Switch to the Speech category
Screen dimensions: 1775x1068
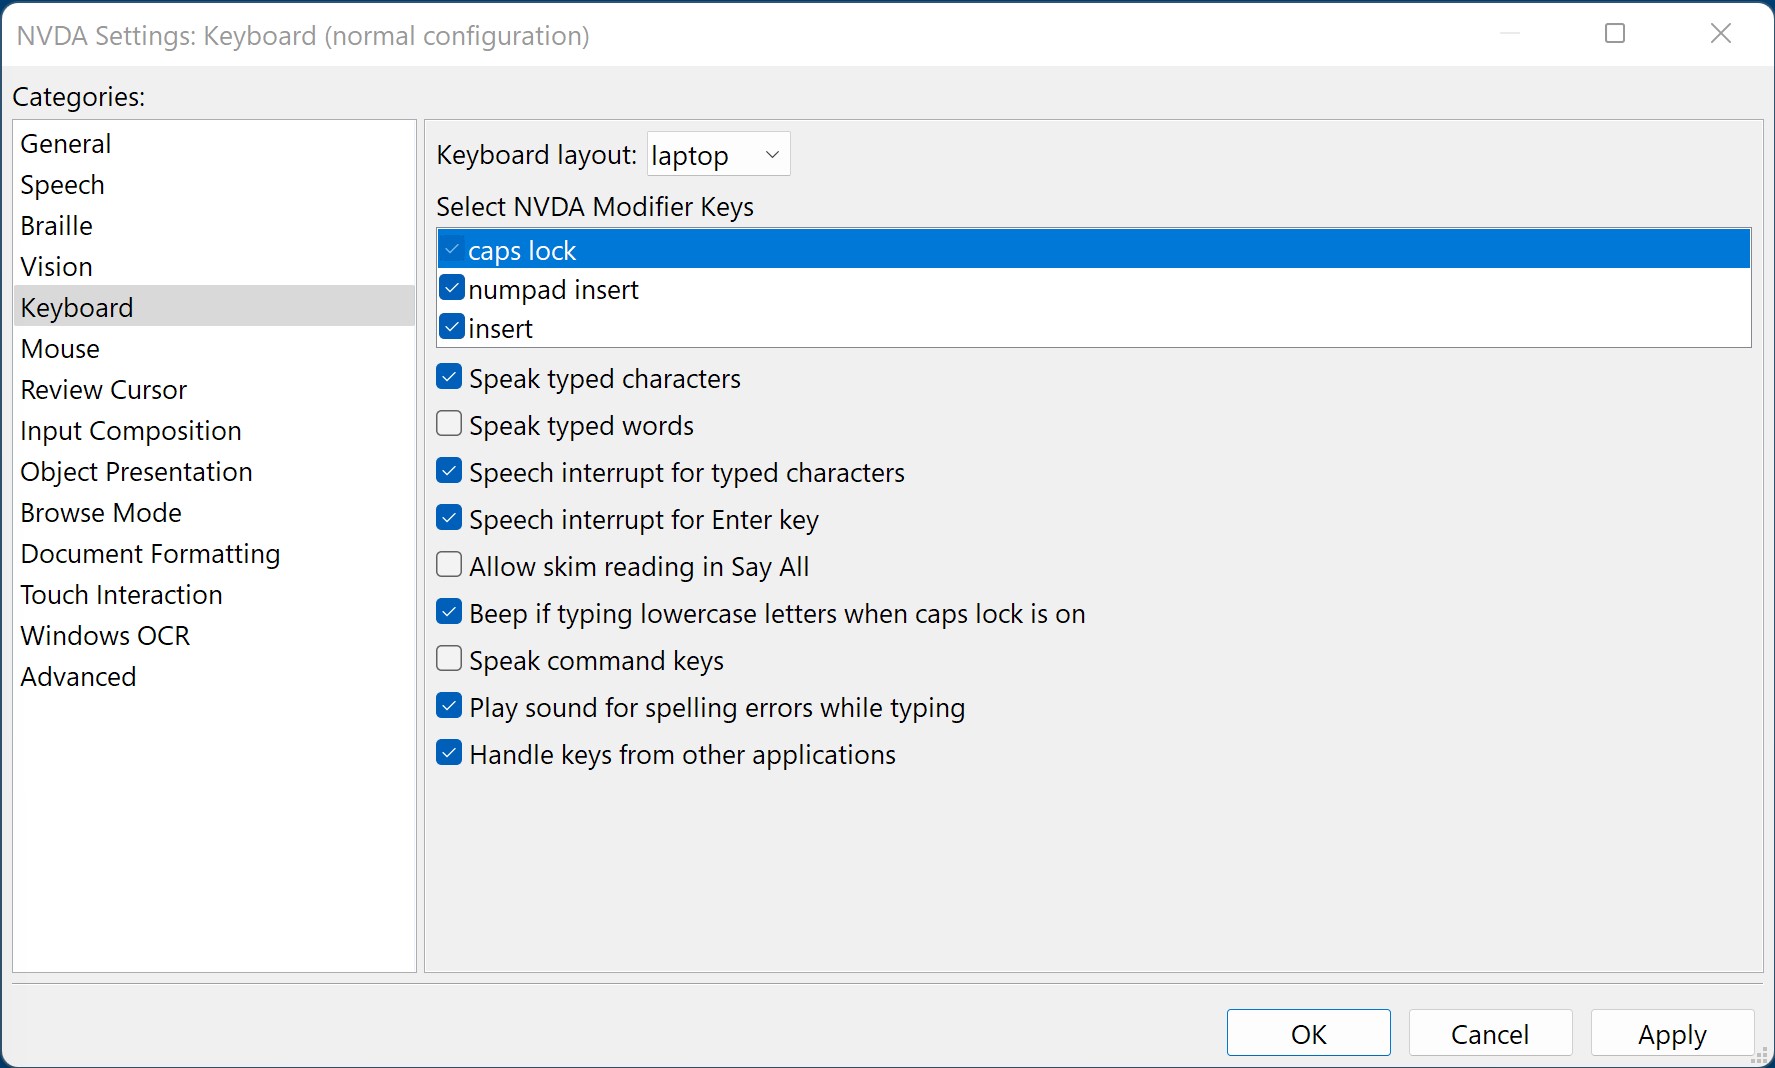pyautogui.click(x=62, y=184)
